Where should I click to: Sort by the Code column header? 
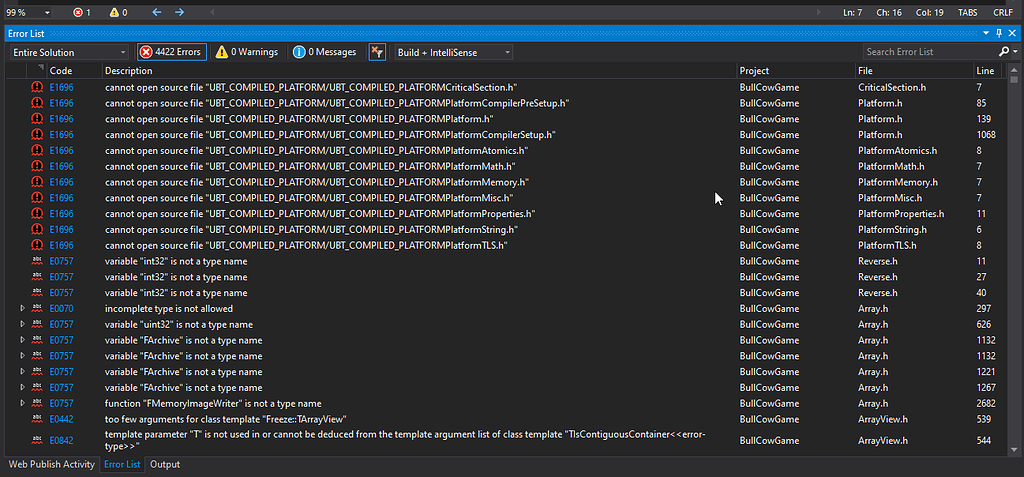tap(74, 71)
